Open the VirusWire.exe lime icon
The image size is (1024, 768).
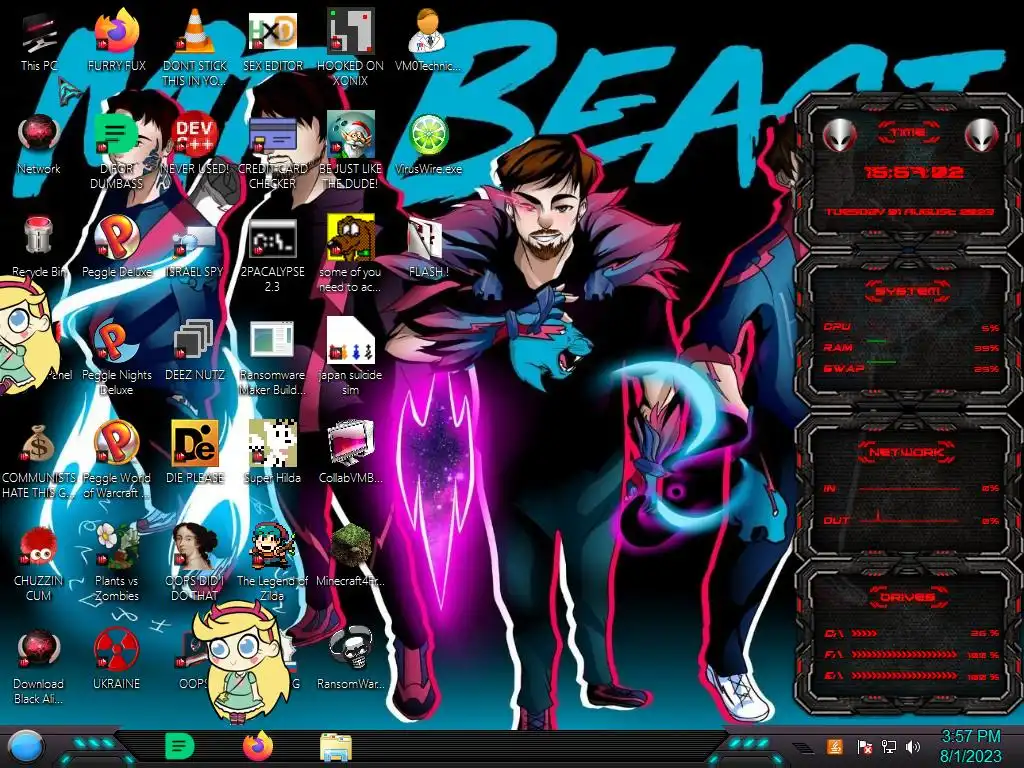tap(428, 144)
